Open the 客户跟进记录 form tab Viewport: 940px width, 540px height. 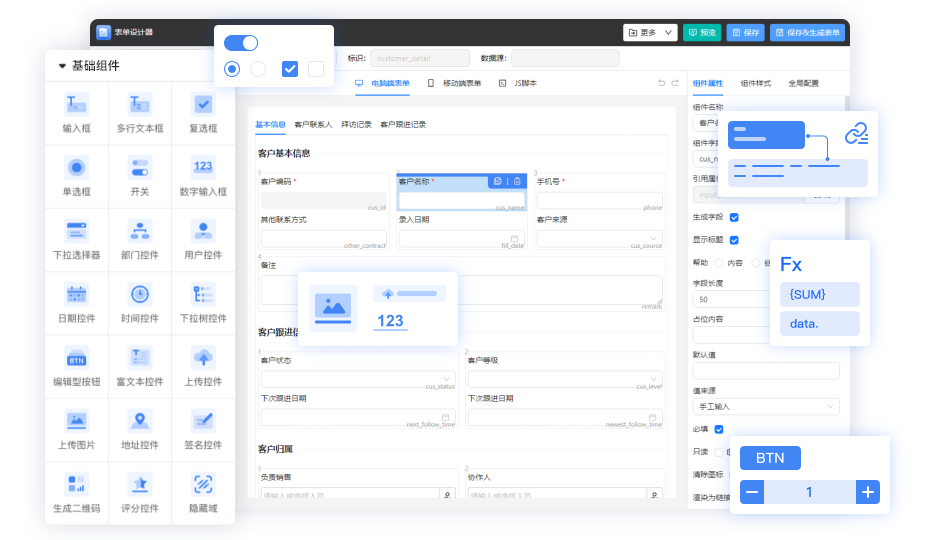pyautogui.click(x=403, y=125)
